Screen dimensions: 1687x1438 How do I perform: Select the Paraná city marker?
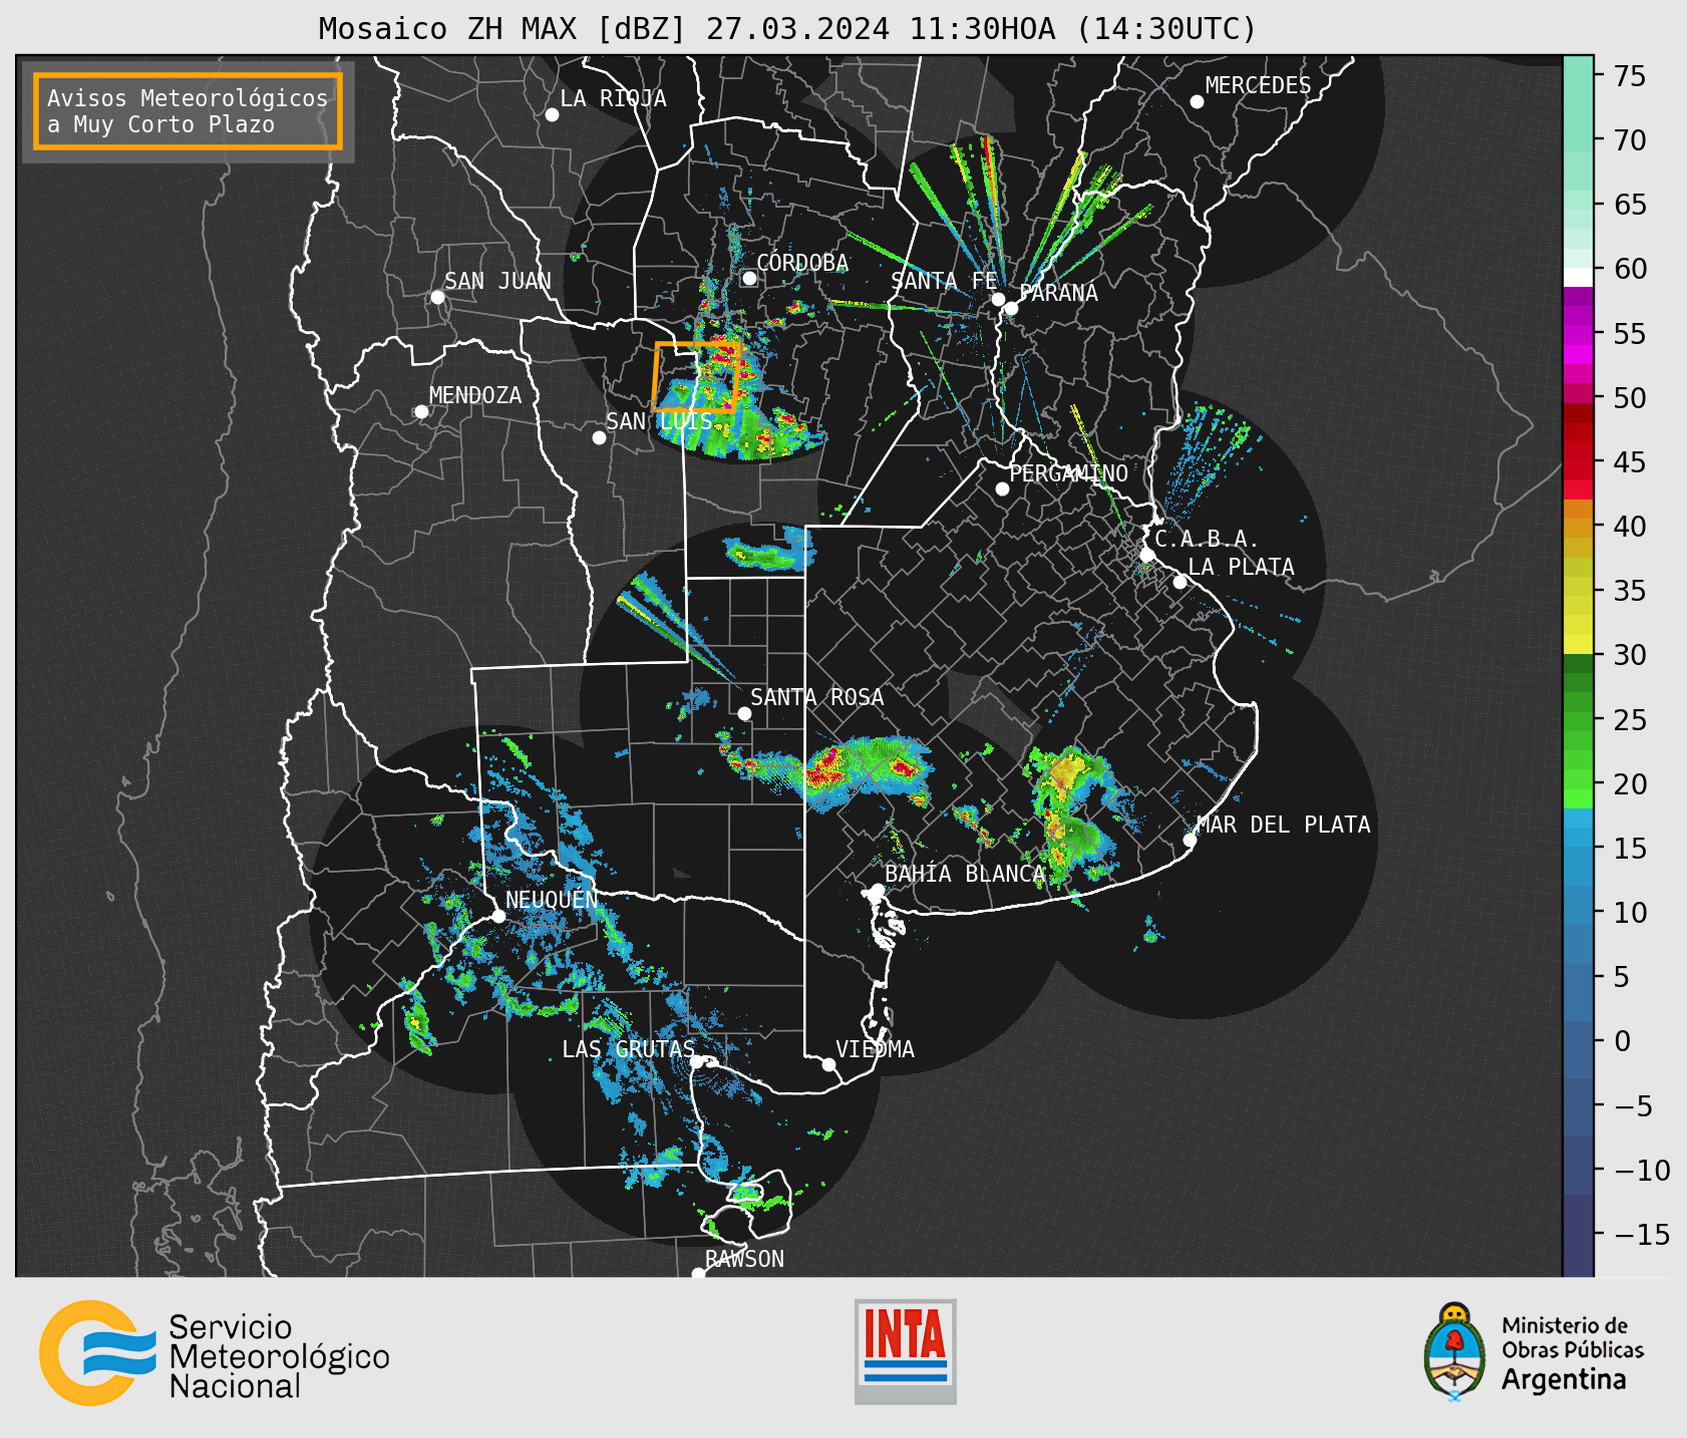pos(1011,308)
